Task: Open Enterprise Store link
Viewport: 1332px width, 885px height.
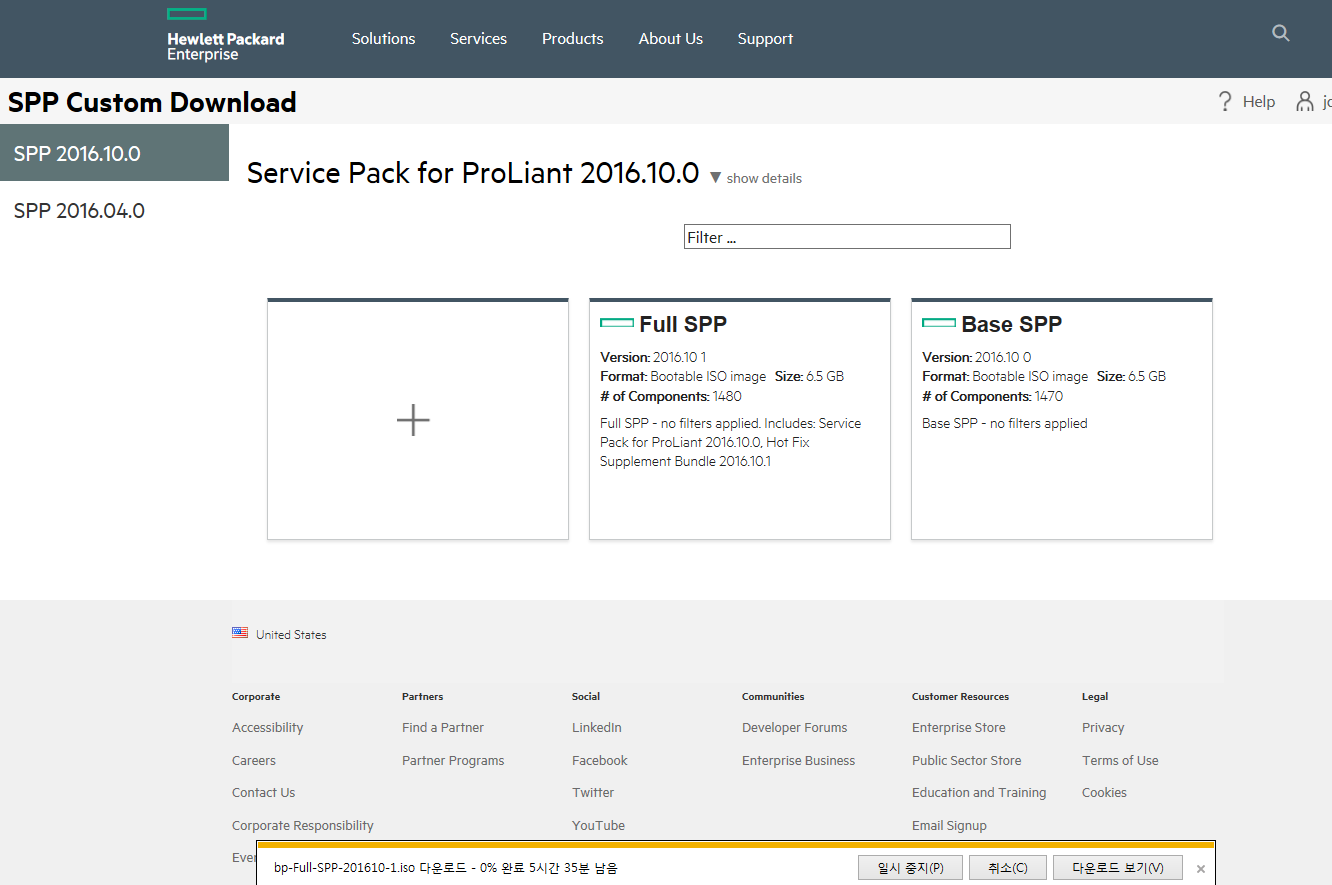Action: (959, 728)
